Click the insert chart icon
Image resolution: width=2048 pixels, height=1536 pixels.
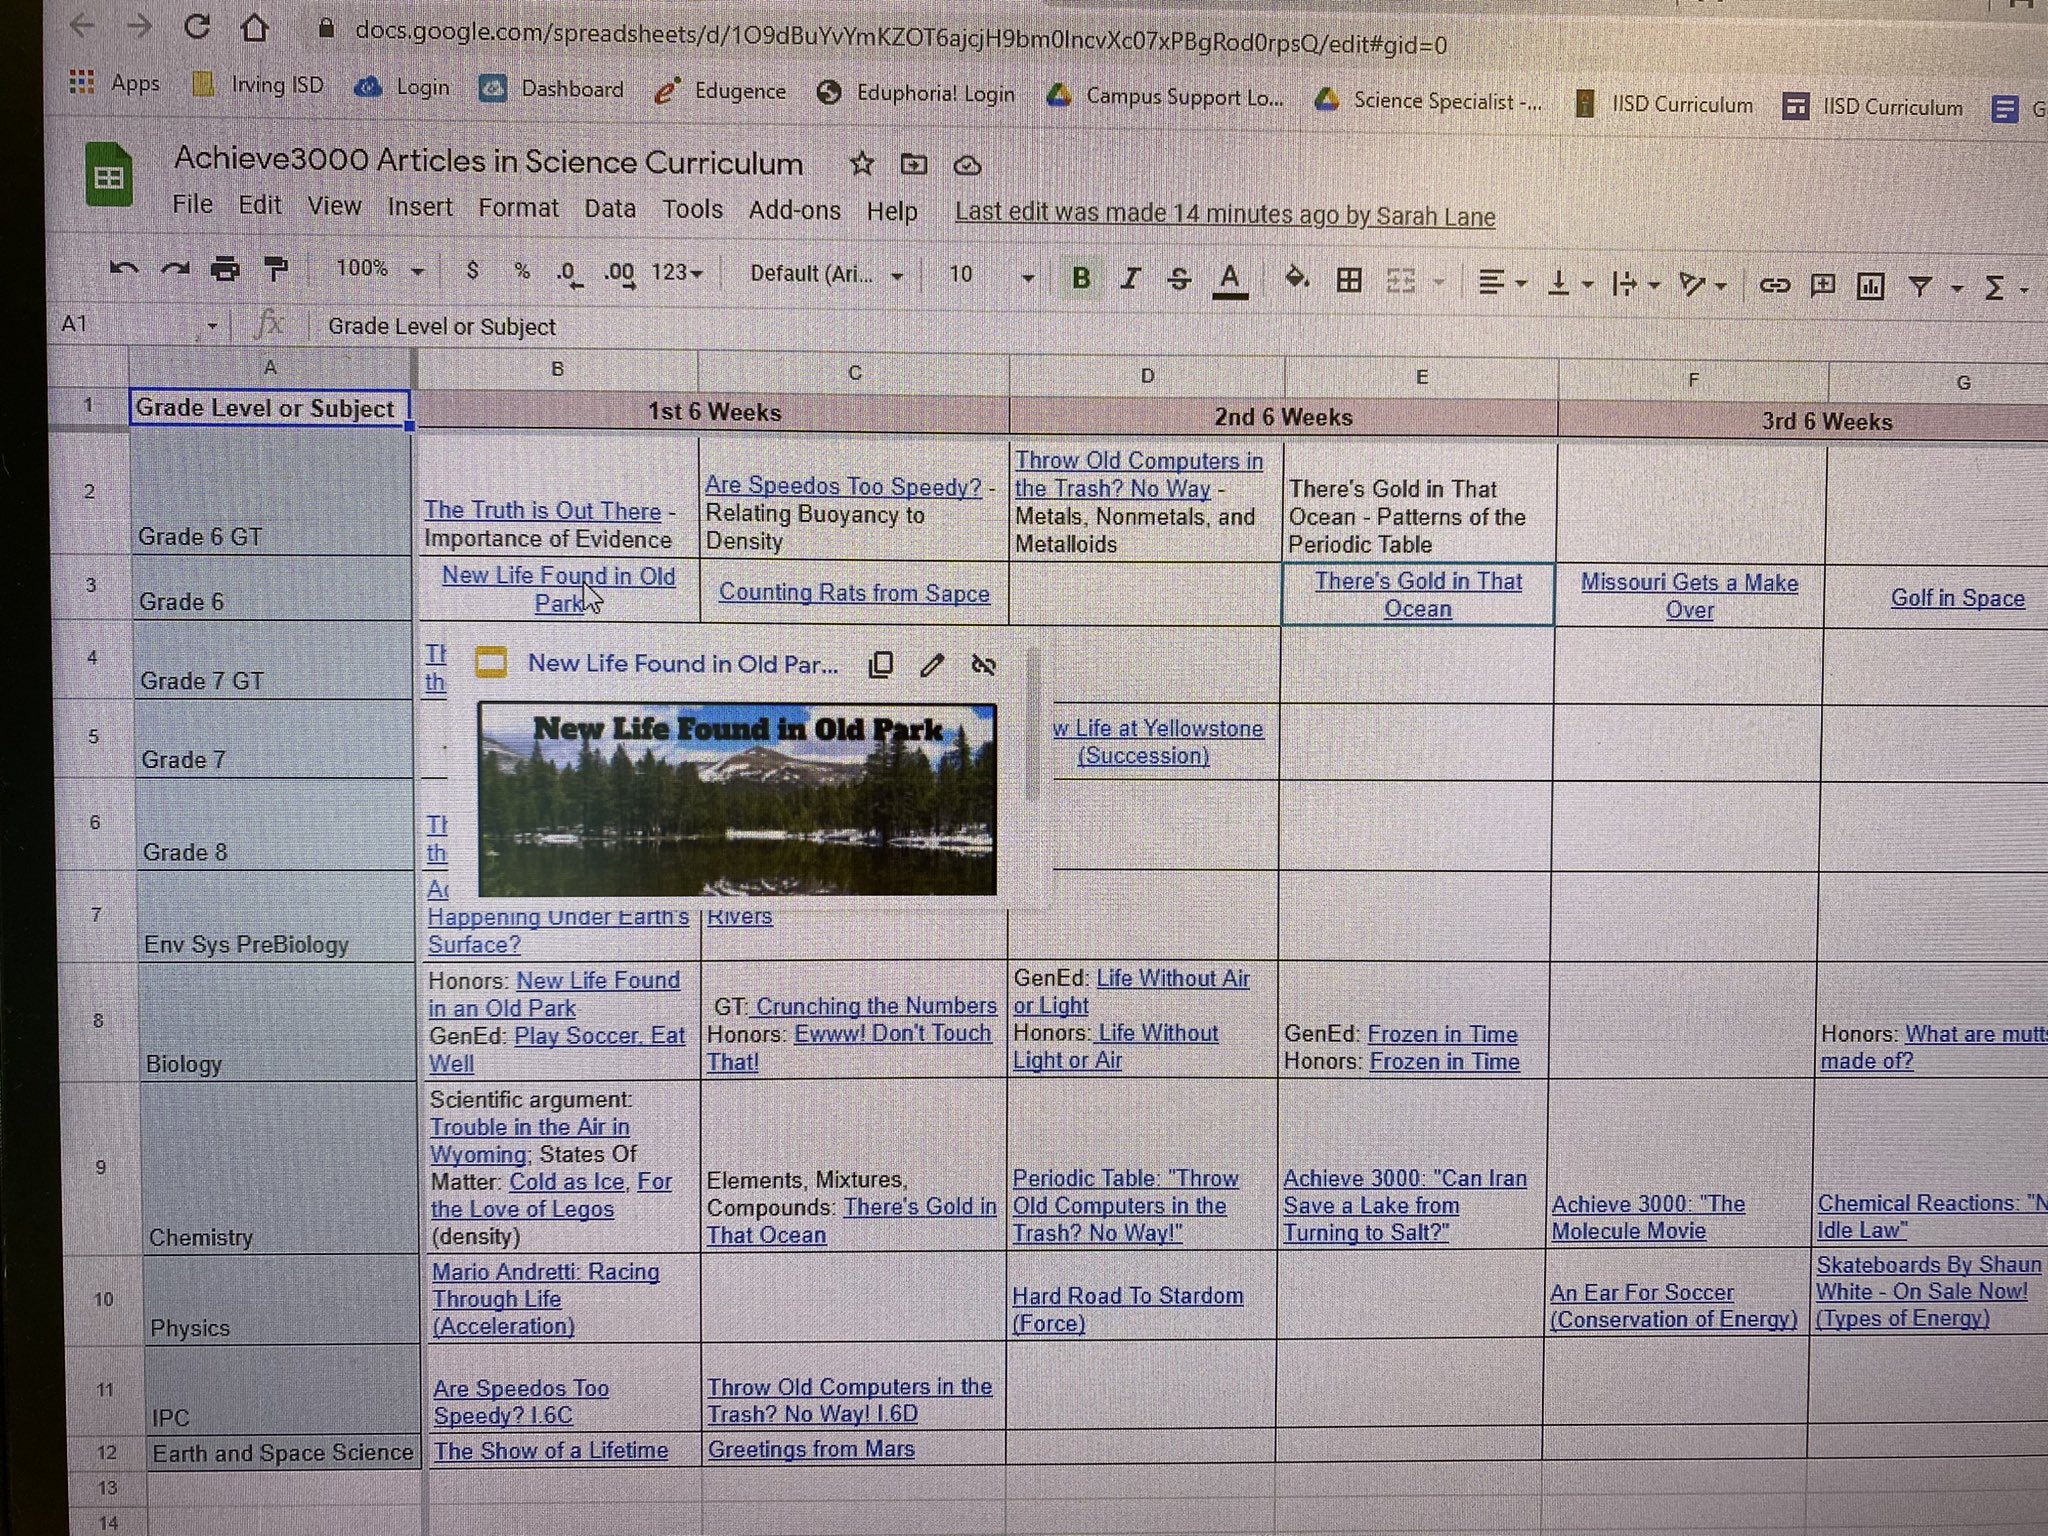click(x=1870, y=287)
